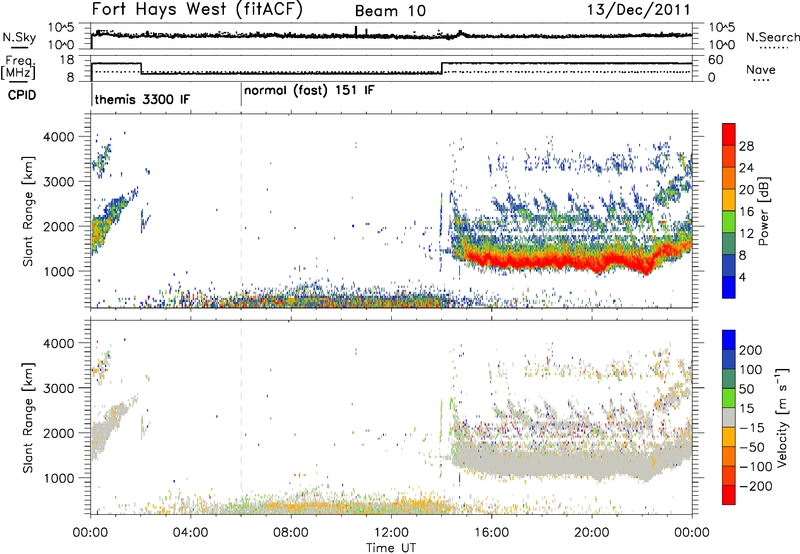Viewport: 800px width, 554px height.
Task: Click the 'CPID' label
Action: click(x=22, y=95)
